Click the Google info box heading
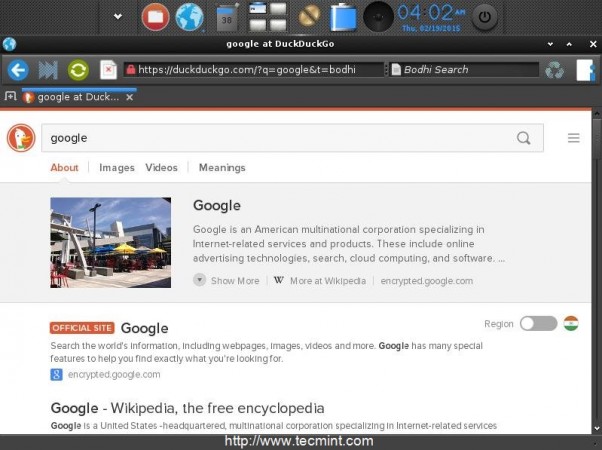The width and height of the screenshot is (602, 450). [x=217, y=205]
